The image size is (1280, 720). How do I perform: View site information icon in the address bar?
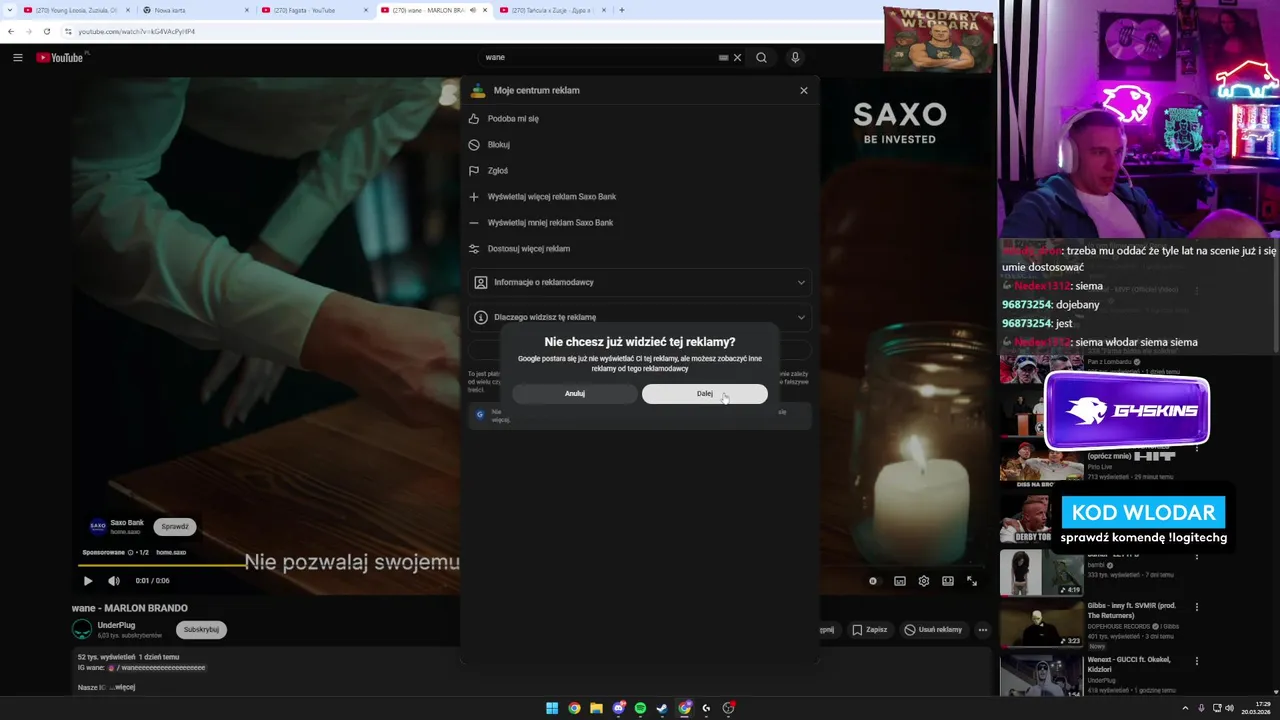68,31
